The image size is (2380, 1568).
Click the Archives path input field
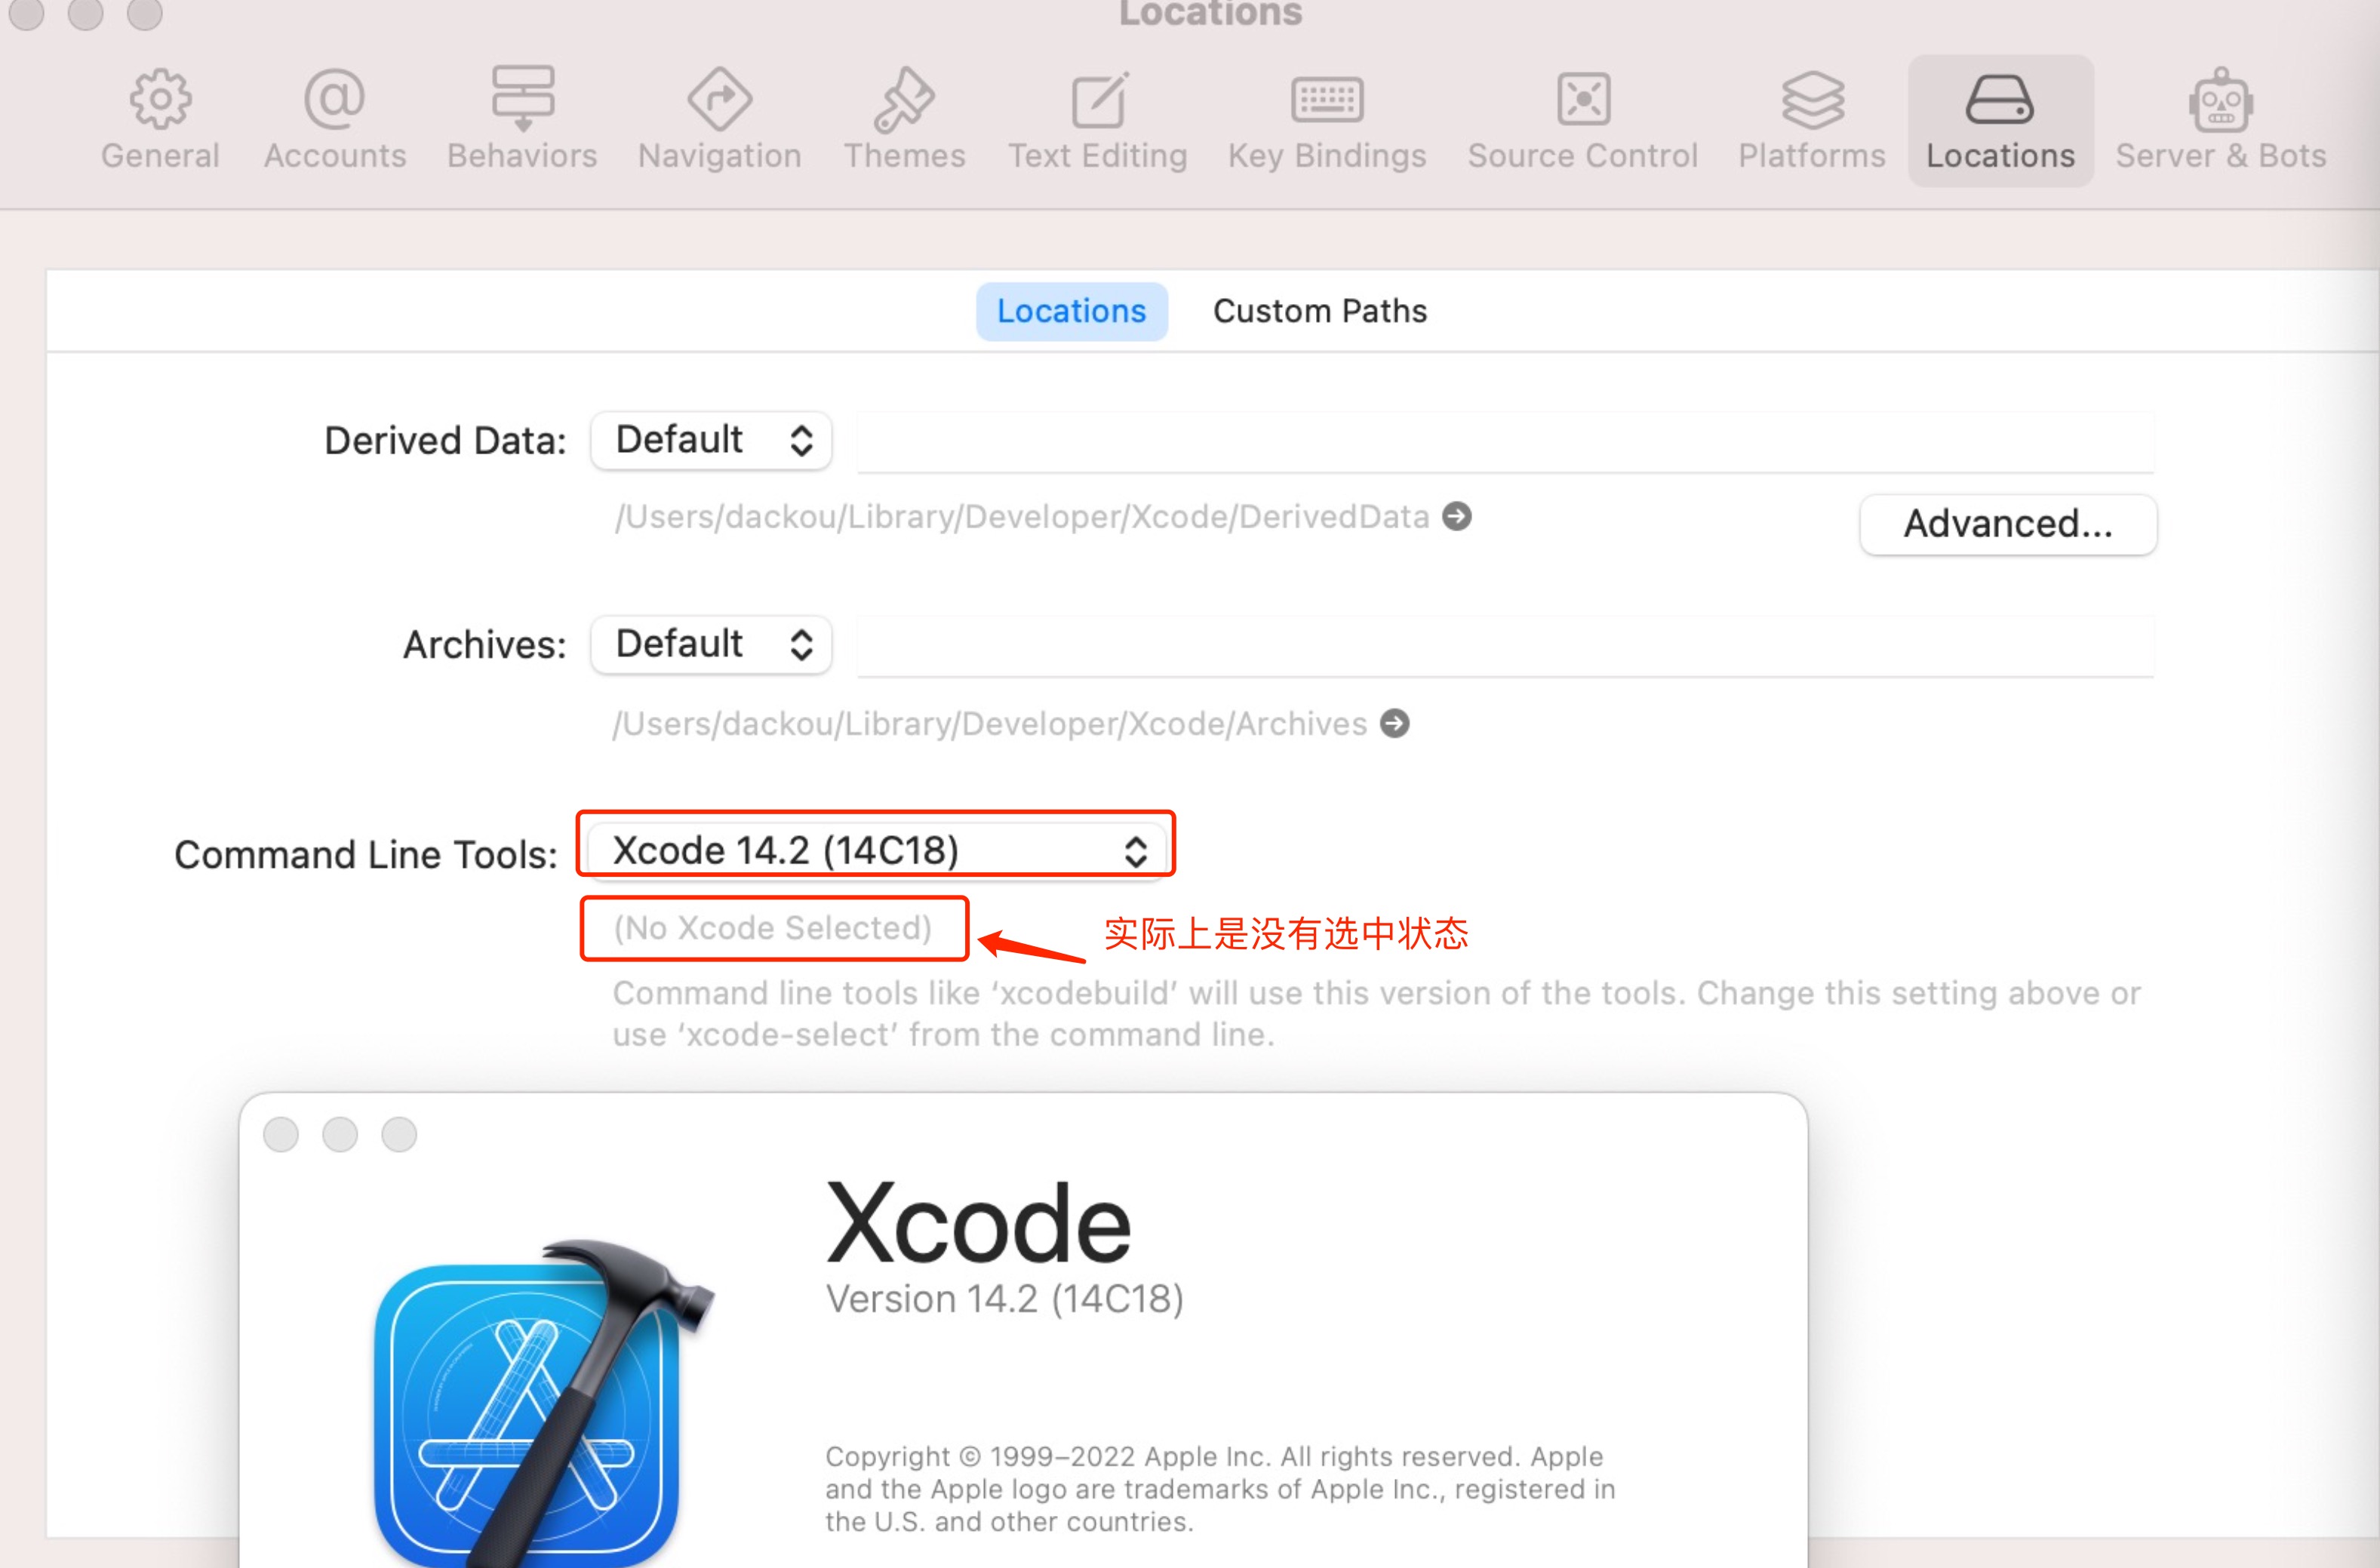pyautogui.click(x=1505, y=646)
